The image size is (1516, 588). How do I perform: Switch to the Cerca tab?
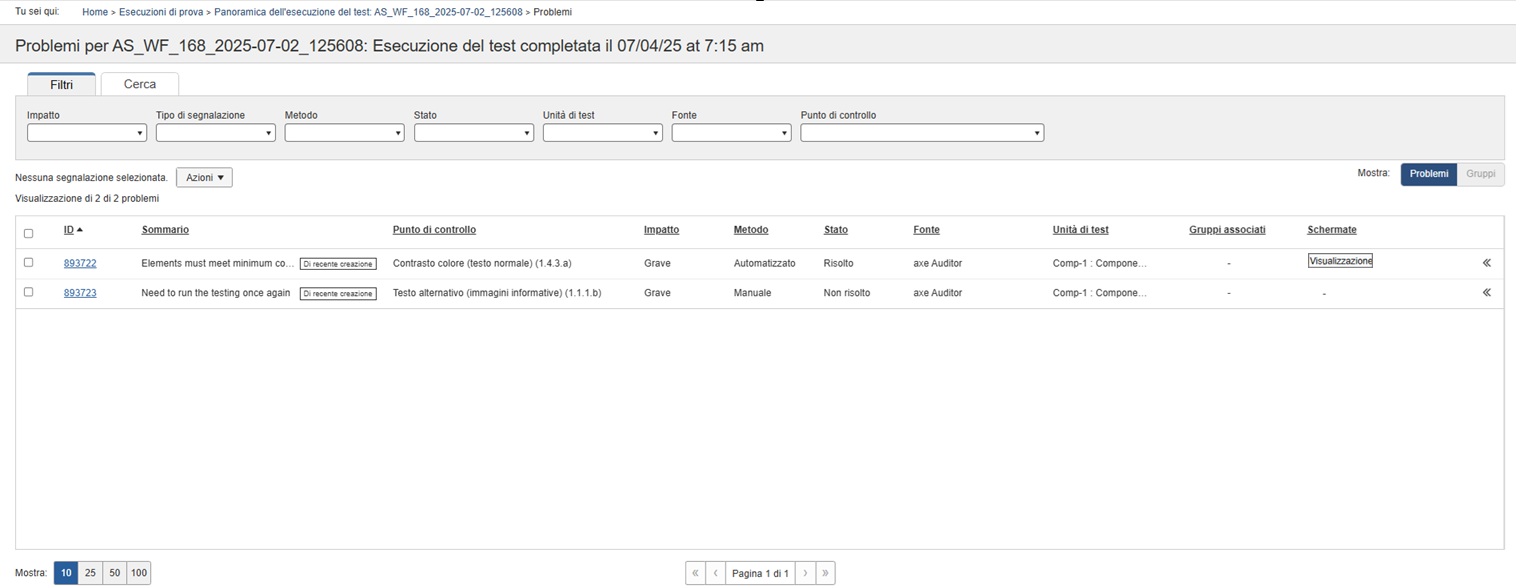pyautogui.click(x=140, y=84)
